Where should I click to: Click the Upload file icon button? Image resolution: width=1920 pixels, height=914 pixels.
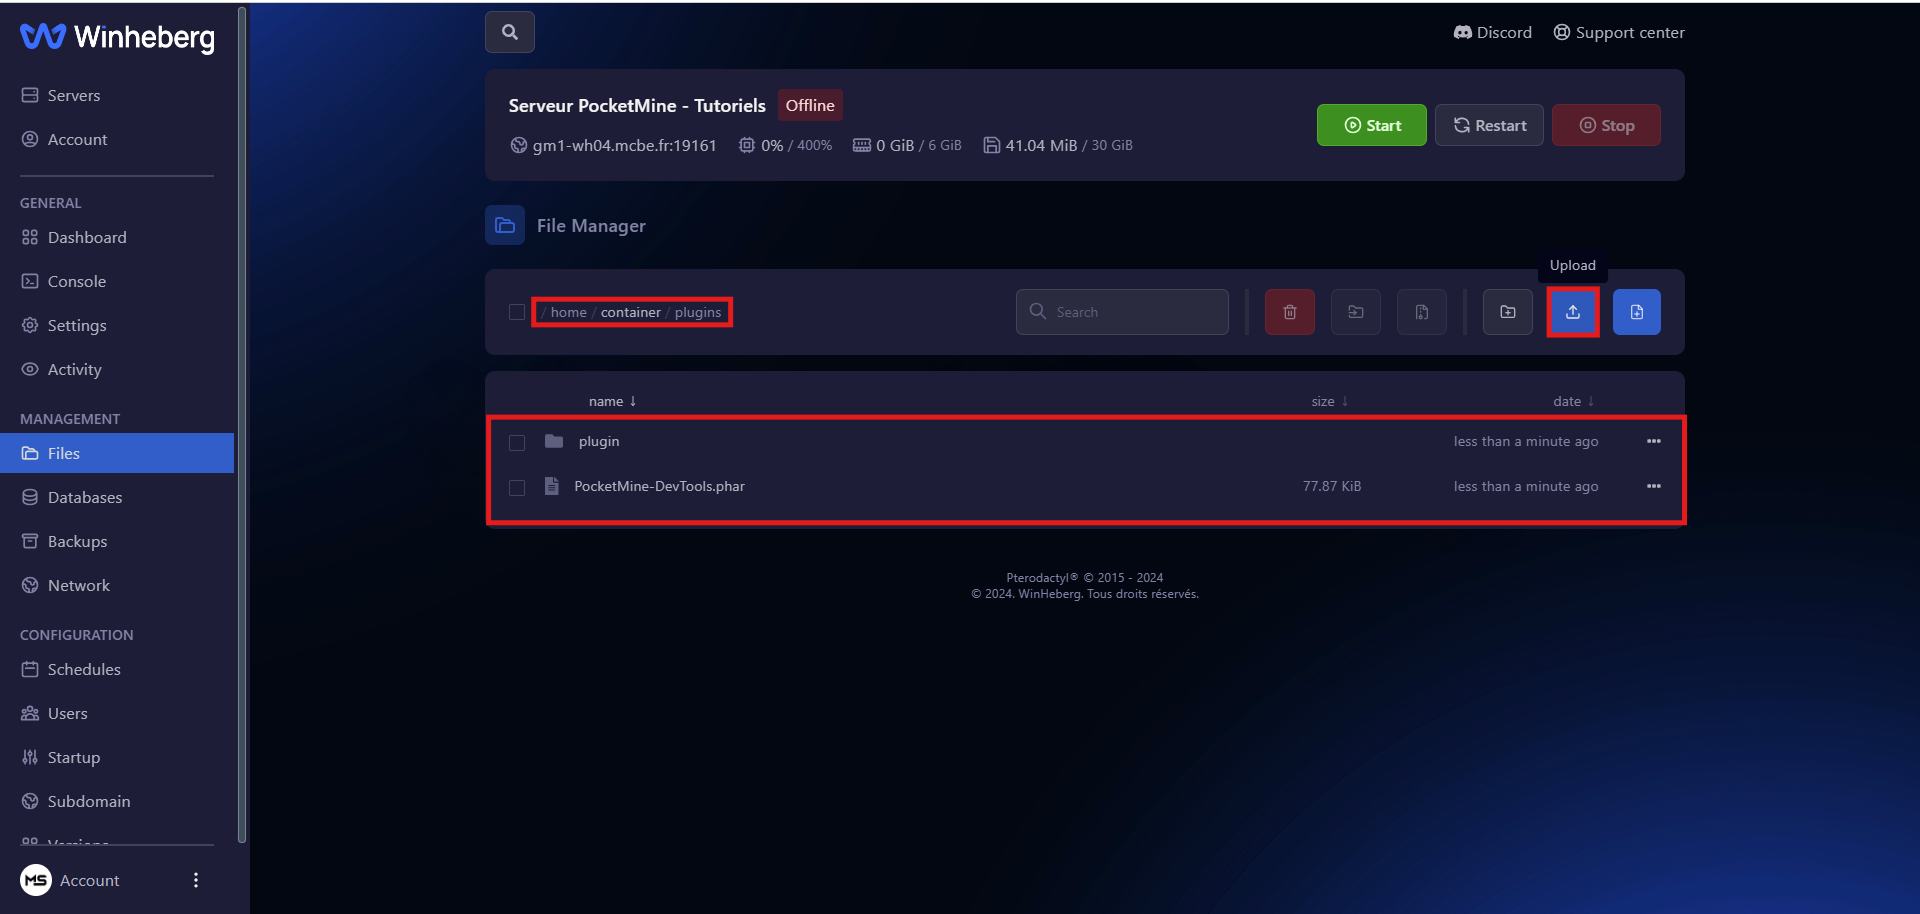(x=1572, y=312)
